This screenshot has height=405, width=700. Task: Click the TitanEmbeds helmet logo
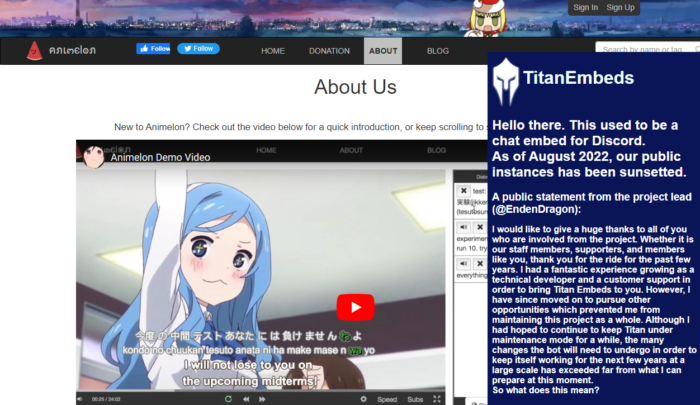click(506, 82)
